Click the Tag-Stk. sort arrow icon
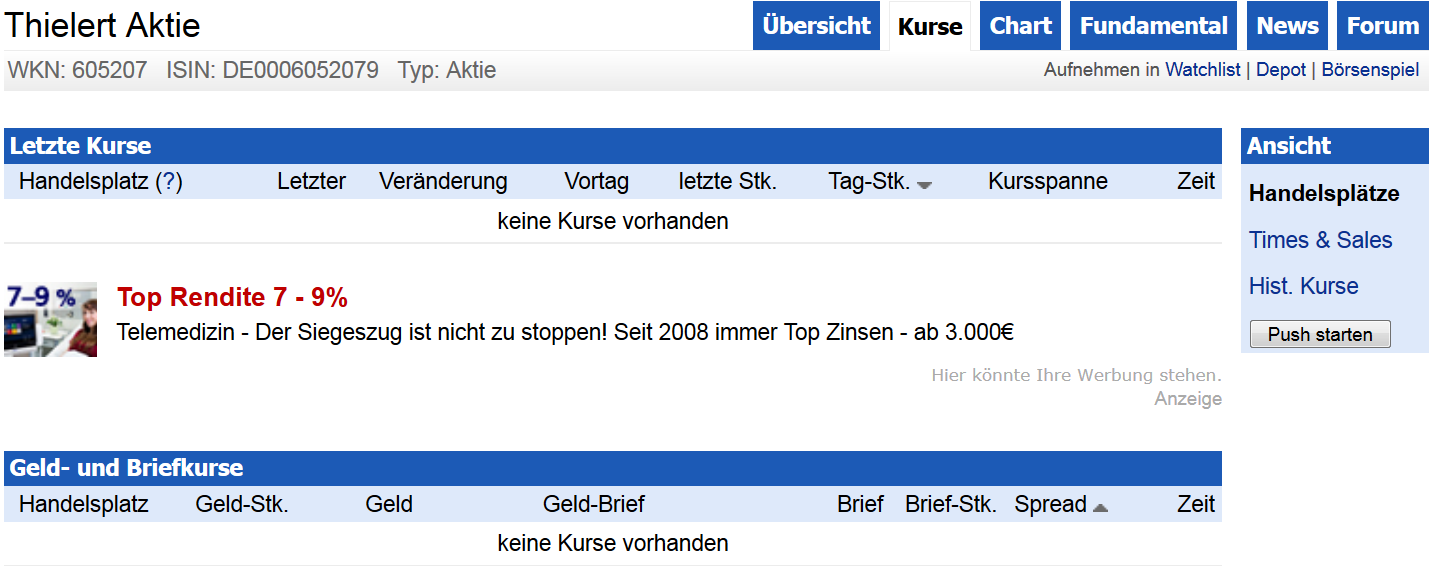 tap(924, 185)
